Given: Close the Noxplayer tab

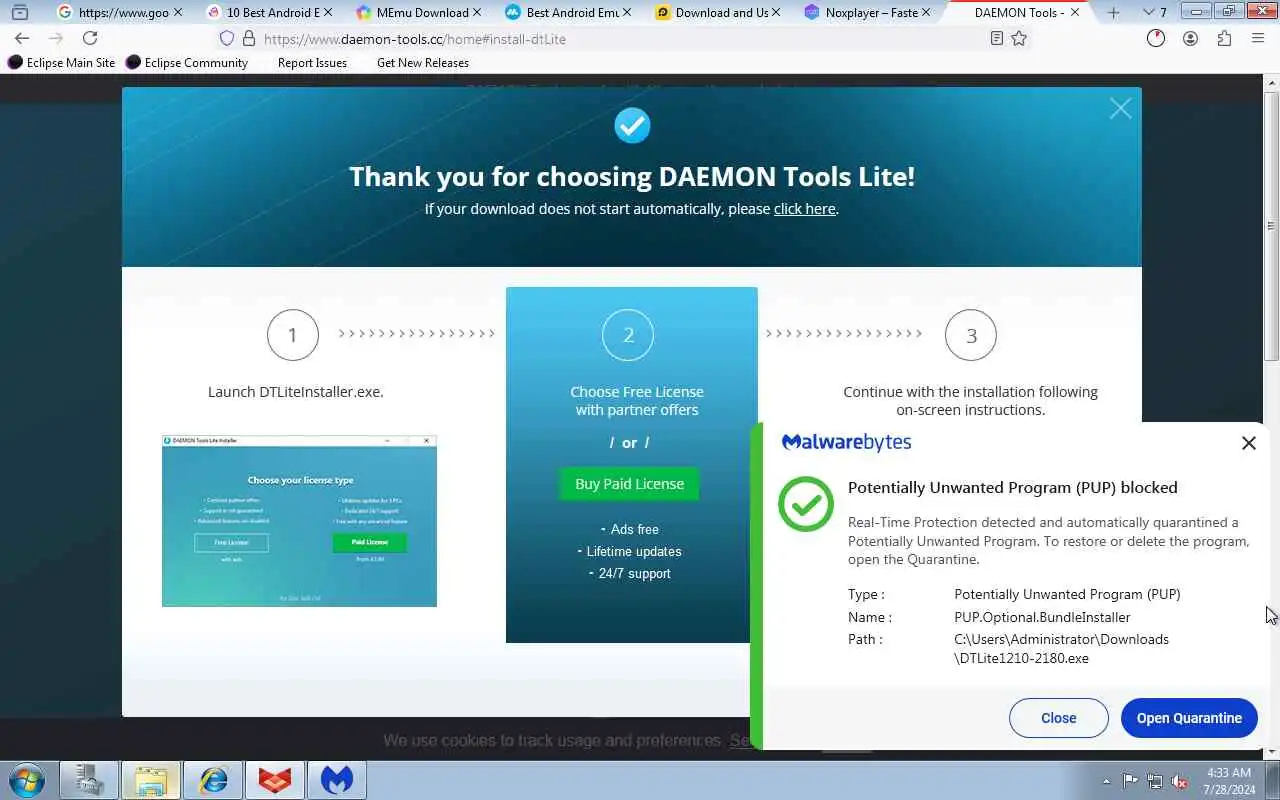Looking at the screenshot, I should point(927,13).
